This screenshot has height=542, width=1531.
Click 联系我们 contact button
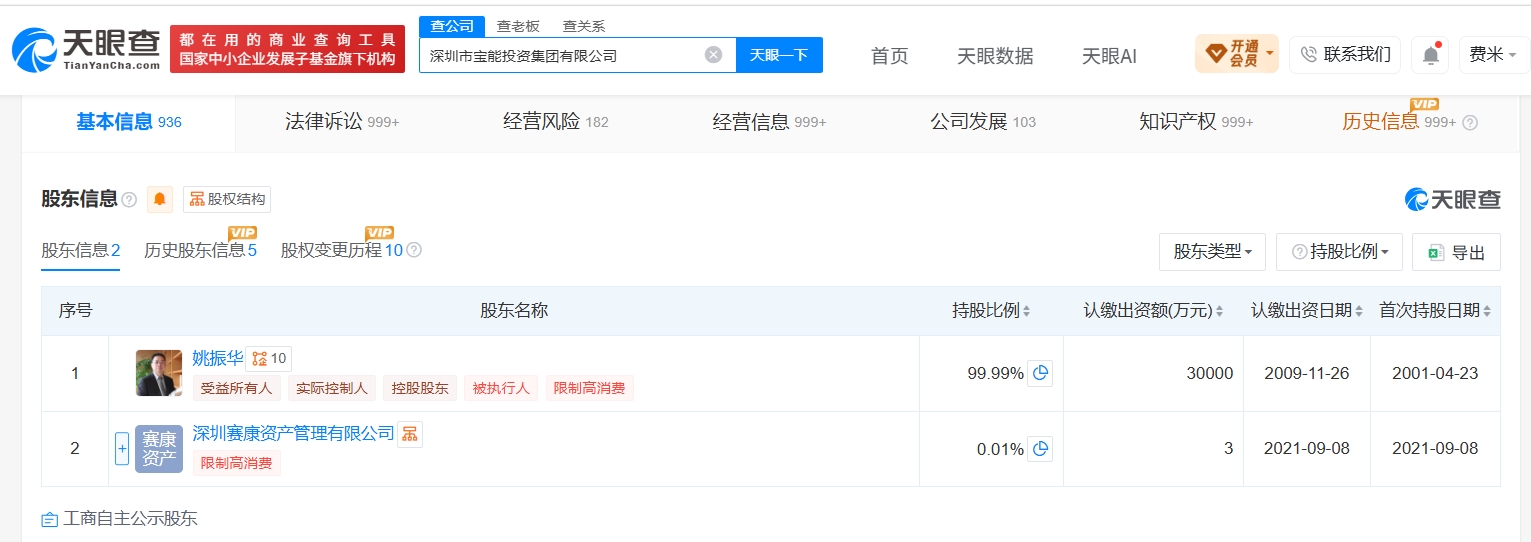pyautogui.click(x=1344, y=55)
